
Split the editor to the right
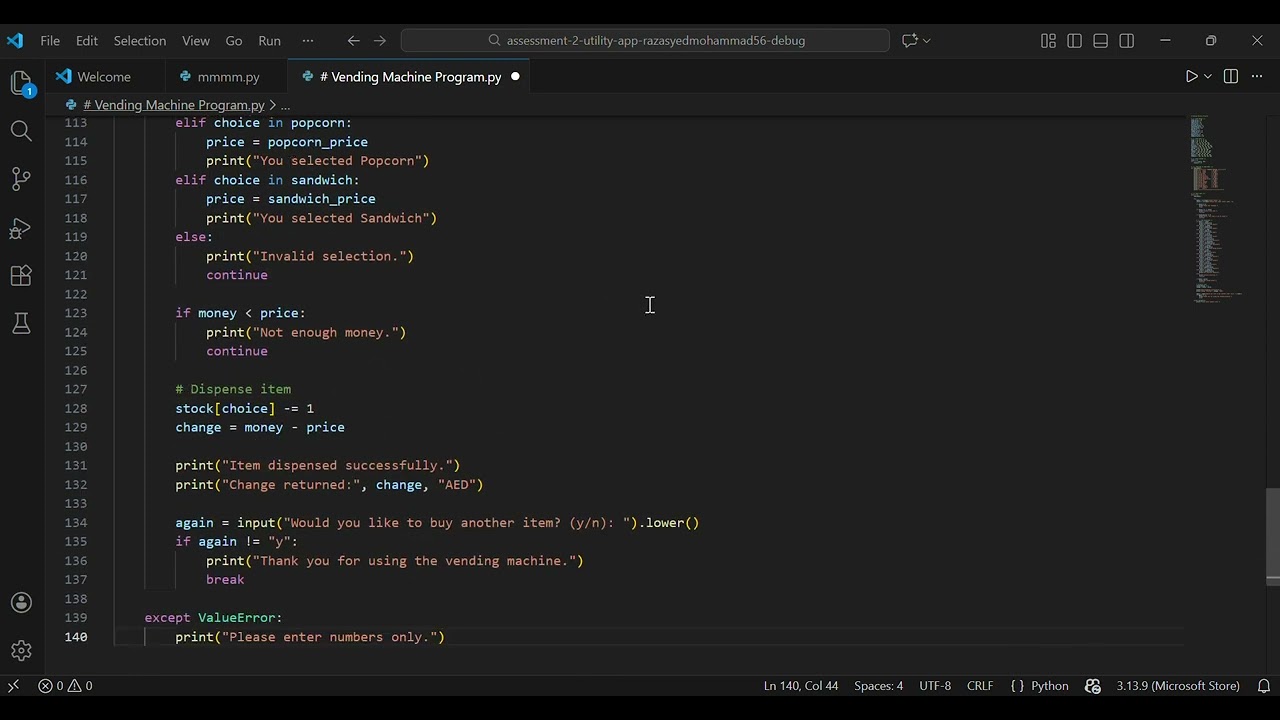point(1231,77)
